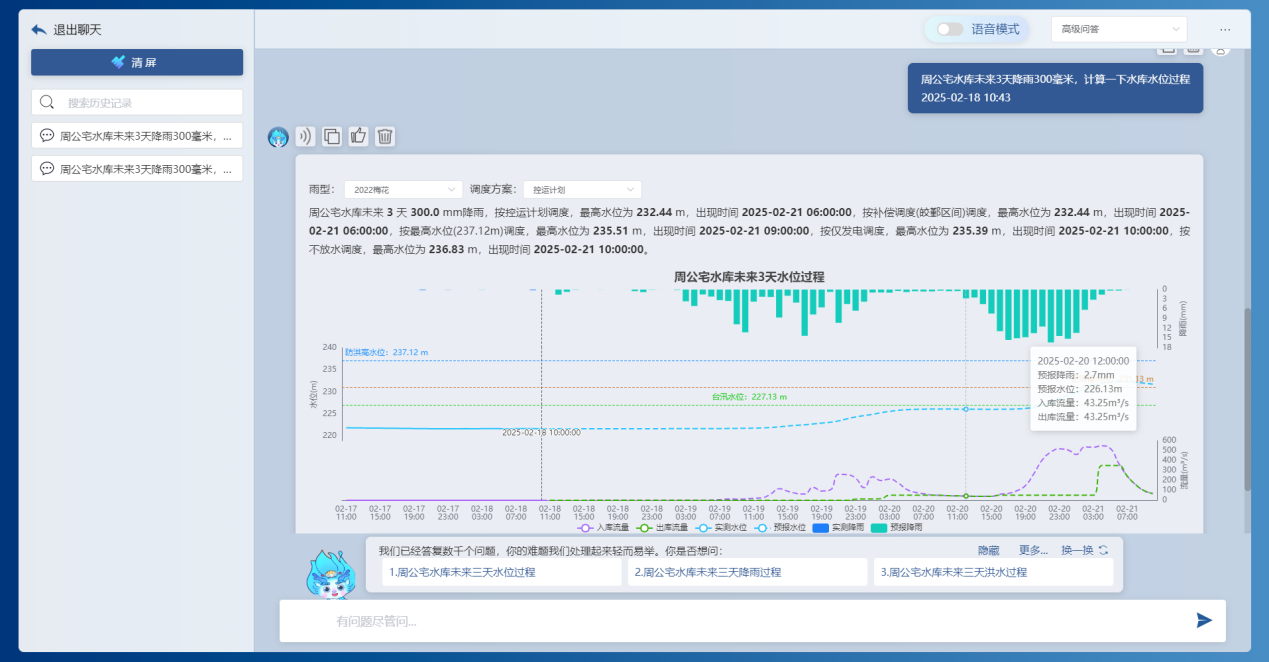The width and height of the screenshot is (1269, 662).
Task: Click the refresh icon beside 换一换
Action: pos(1103,550)
